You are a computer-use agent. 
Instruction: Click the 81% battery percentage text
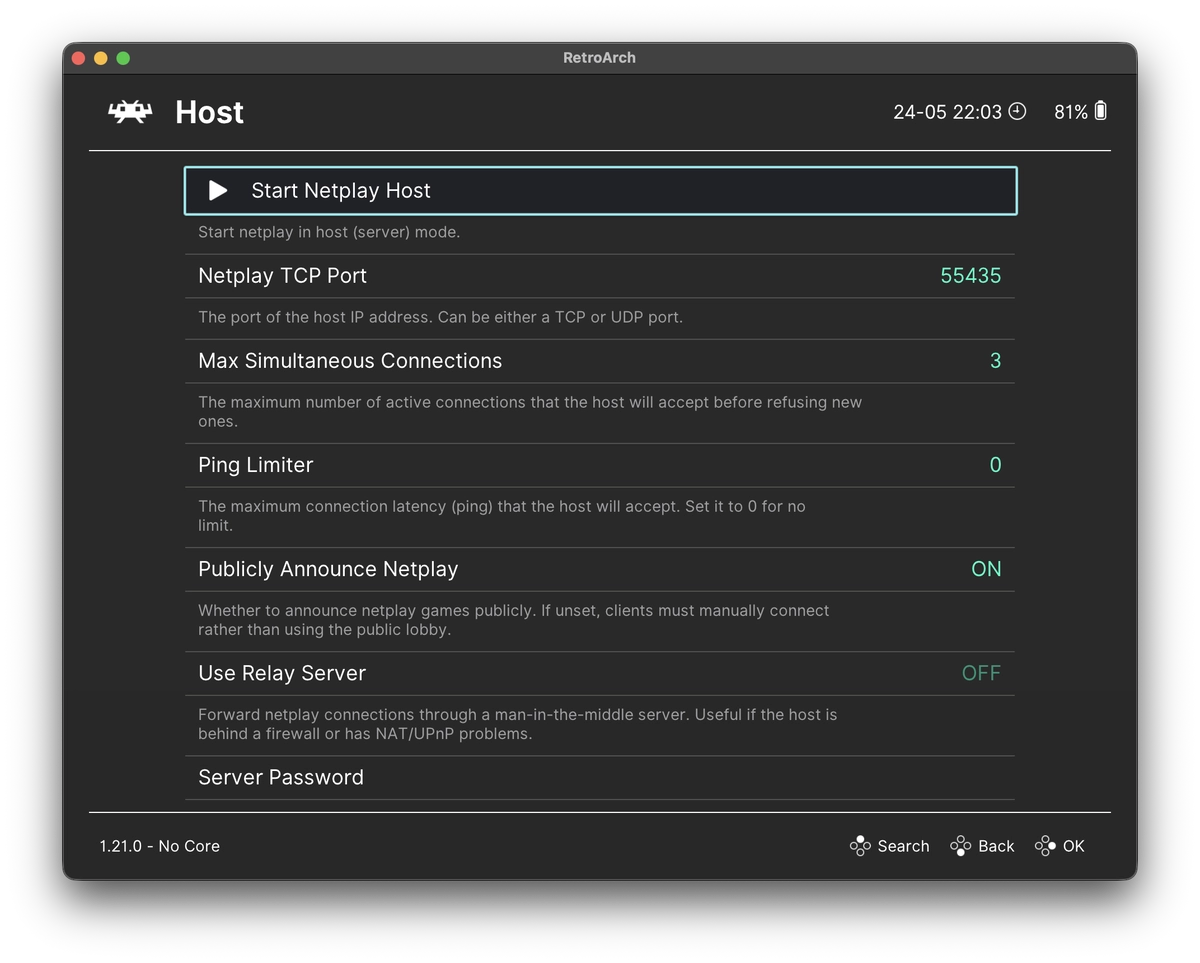(1070, 112)
